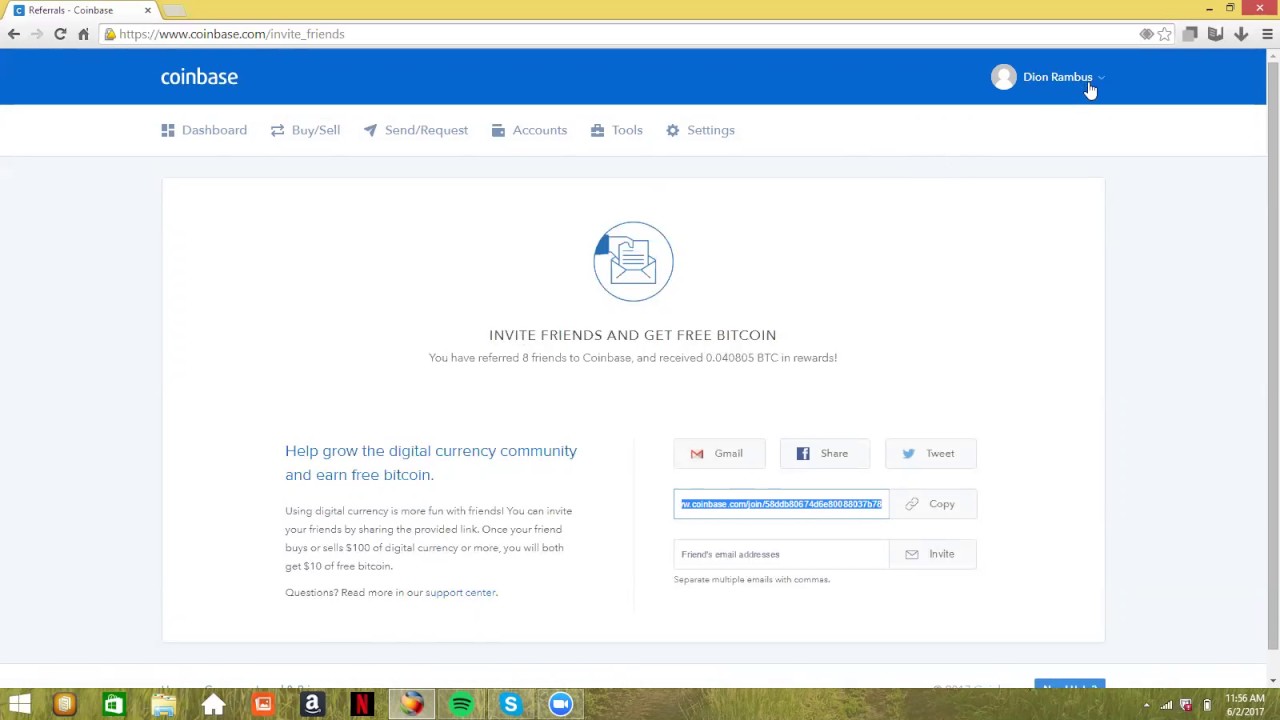Go to the Dashboard tab
The width and height of the screenshot is (1280, 720).
point(204,130)
